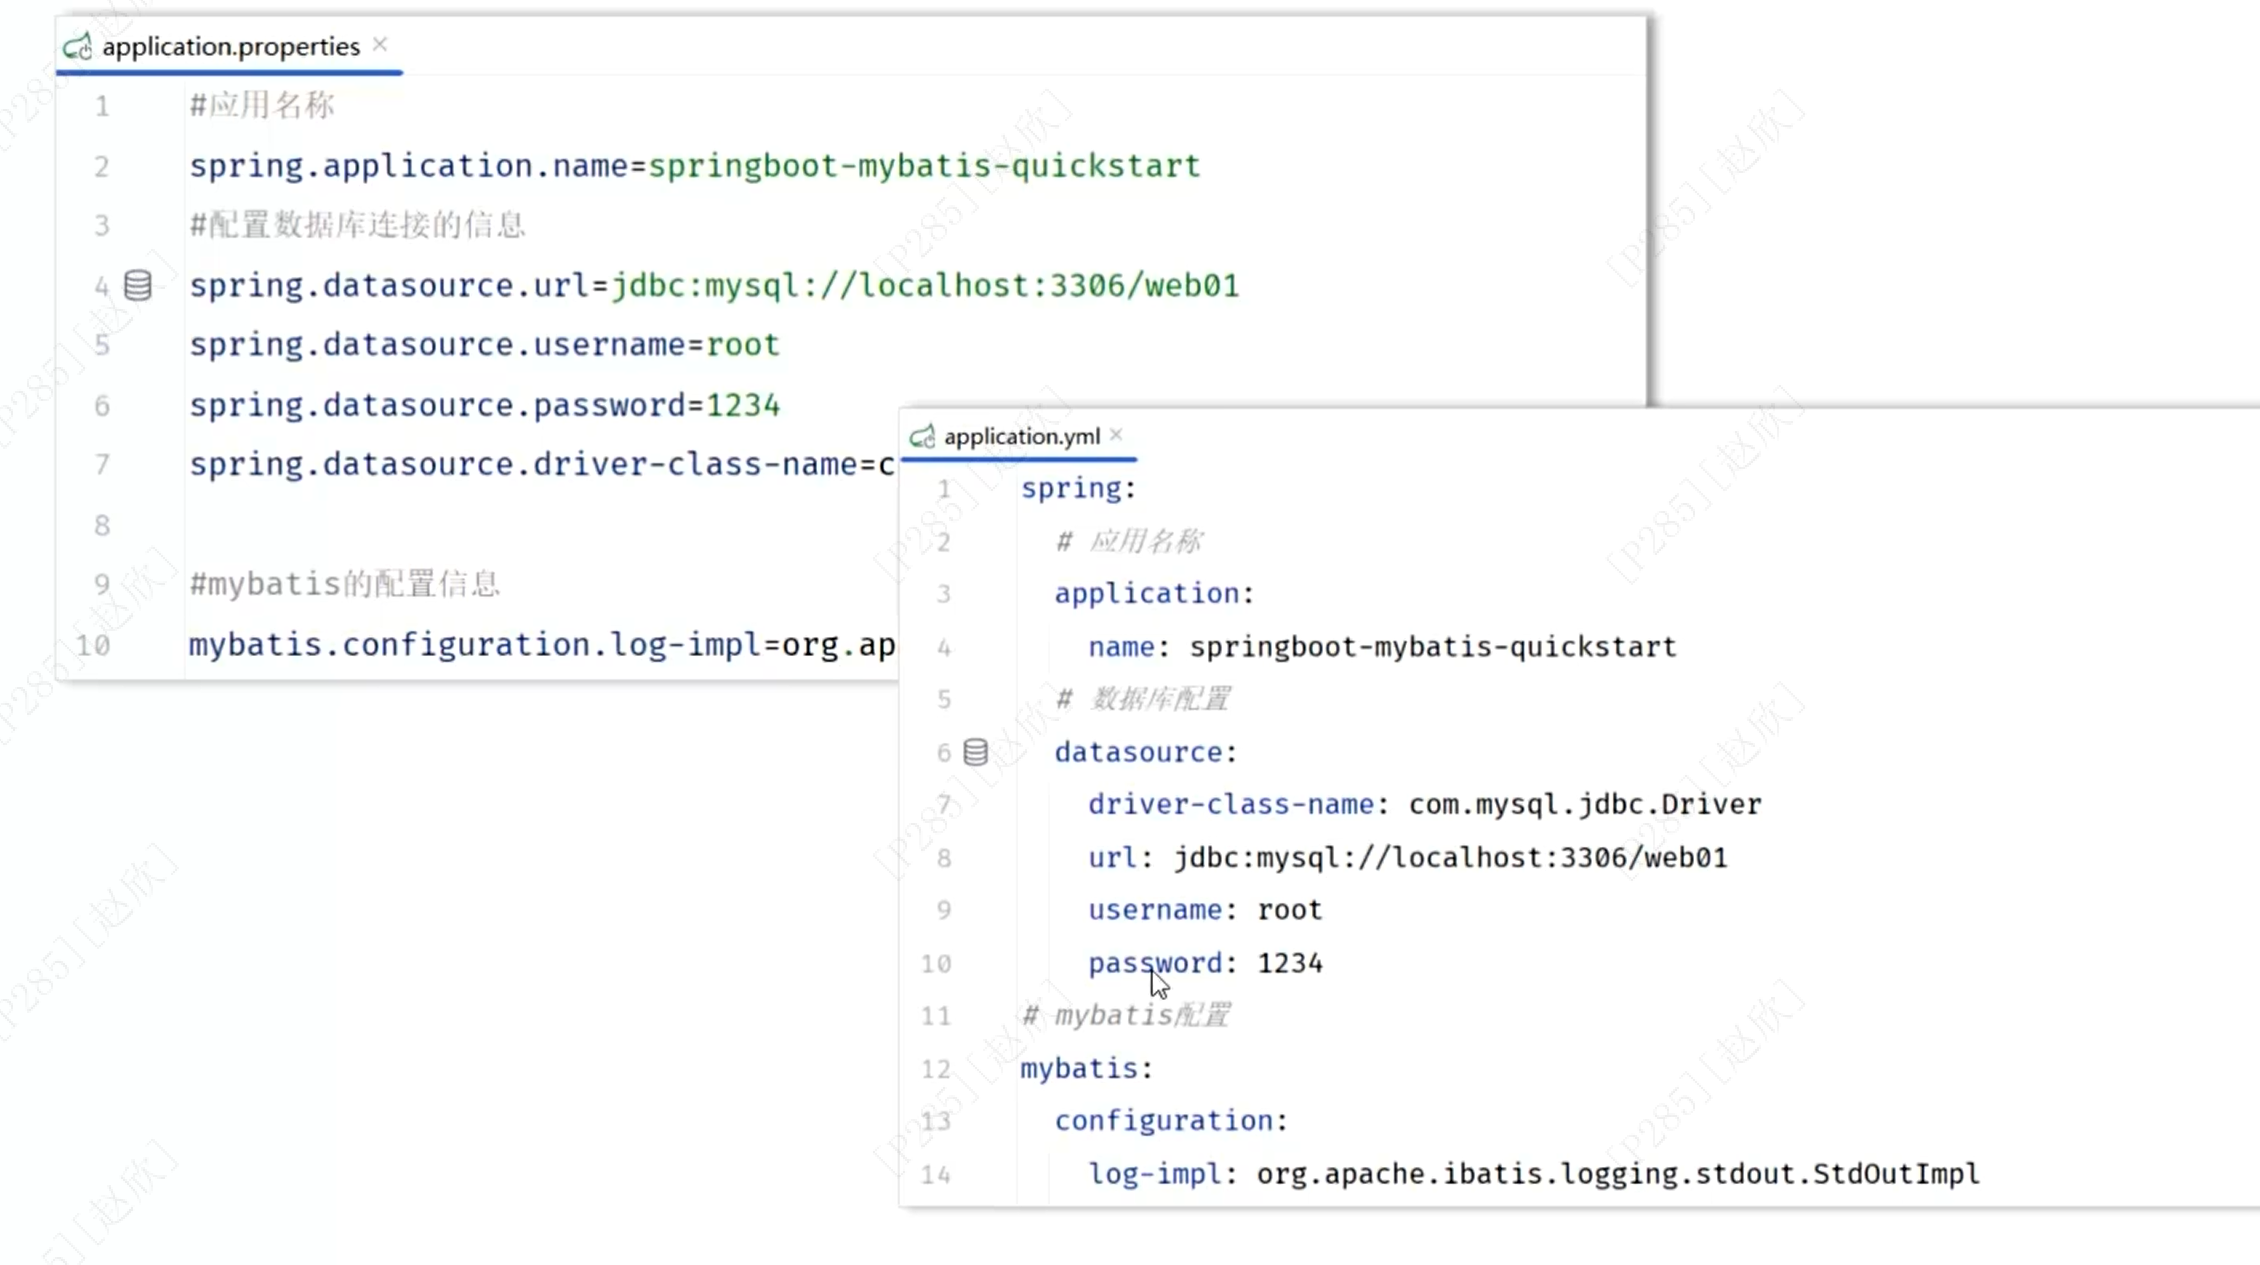
Task: Click database gutter icon beside datasource line
Action: [x=975, y=752]
